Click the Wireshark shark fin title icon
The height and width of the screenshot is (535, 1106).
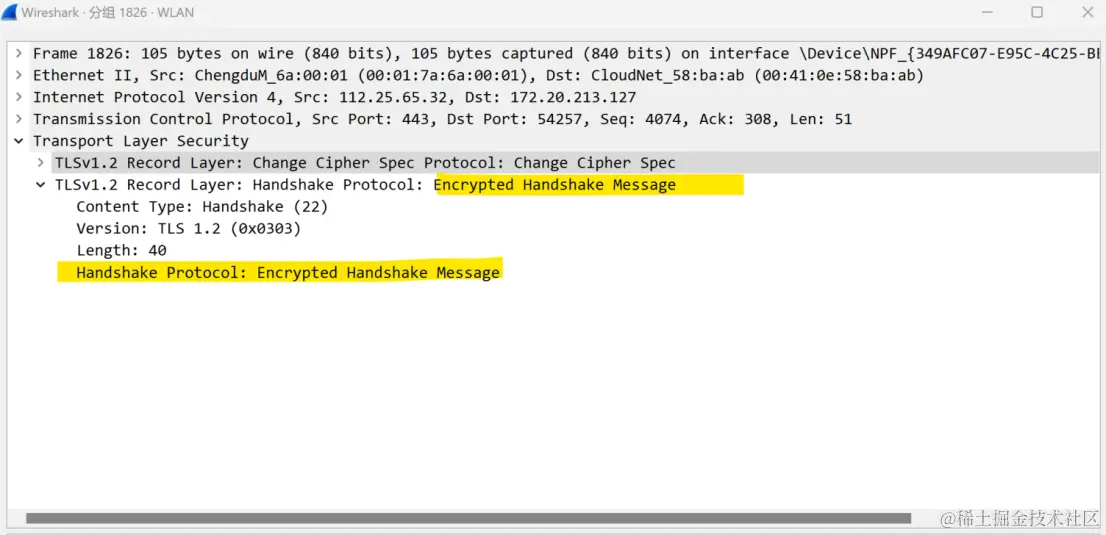(x=10, y=12)
